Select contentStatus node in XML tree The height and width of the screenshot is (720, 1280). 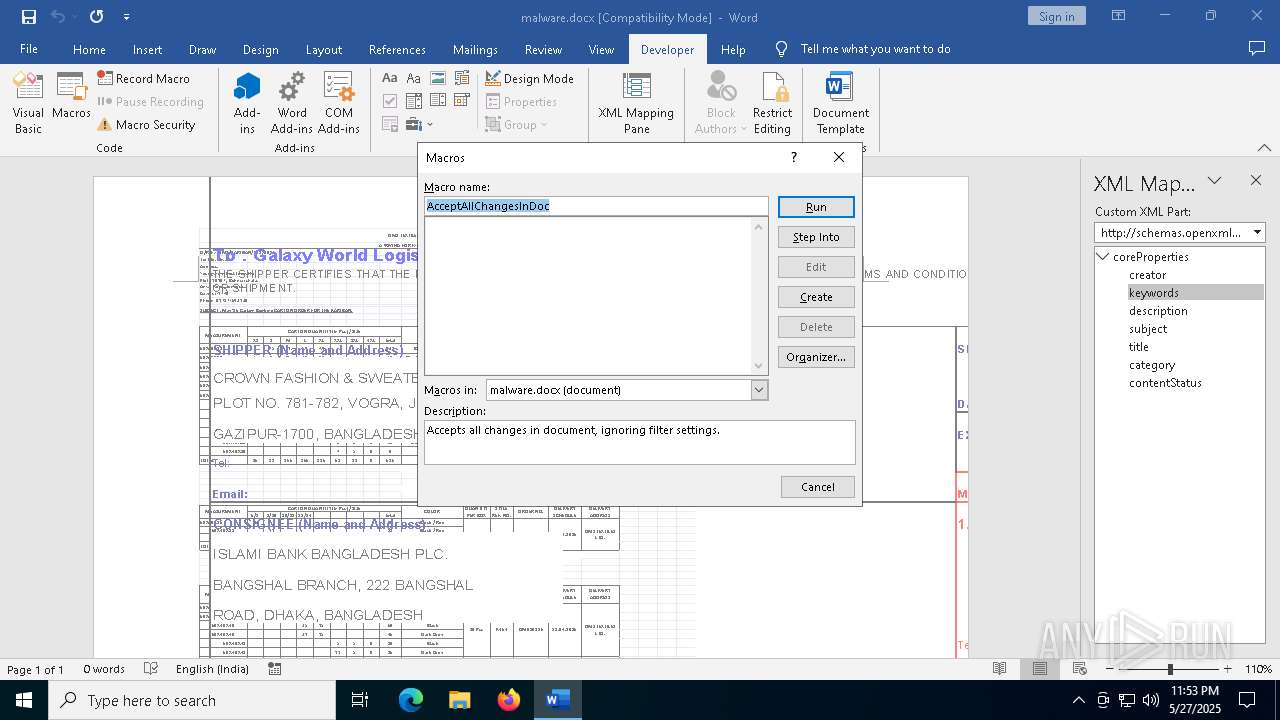1165,383
